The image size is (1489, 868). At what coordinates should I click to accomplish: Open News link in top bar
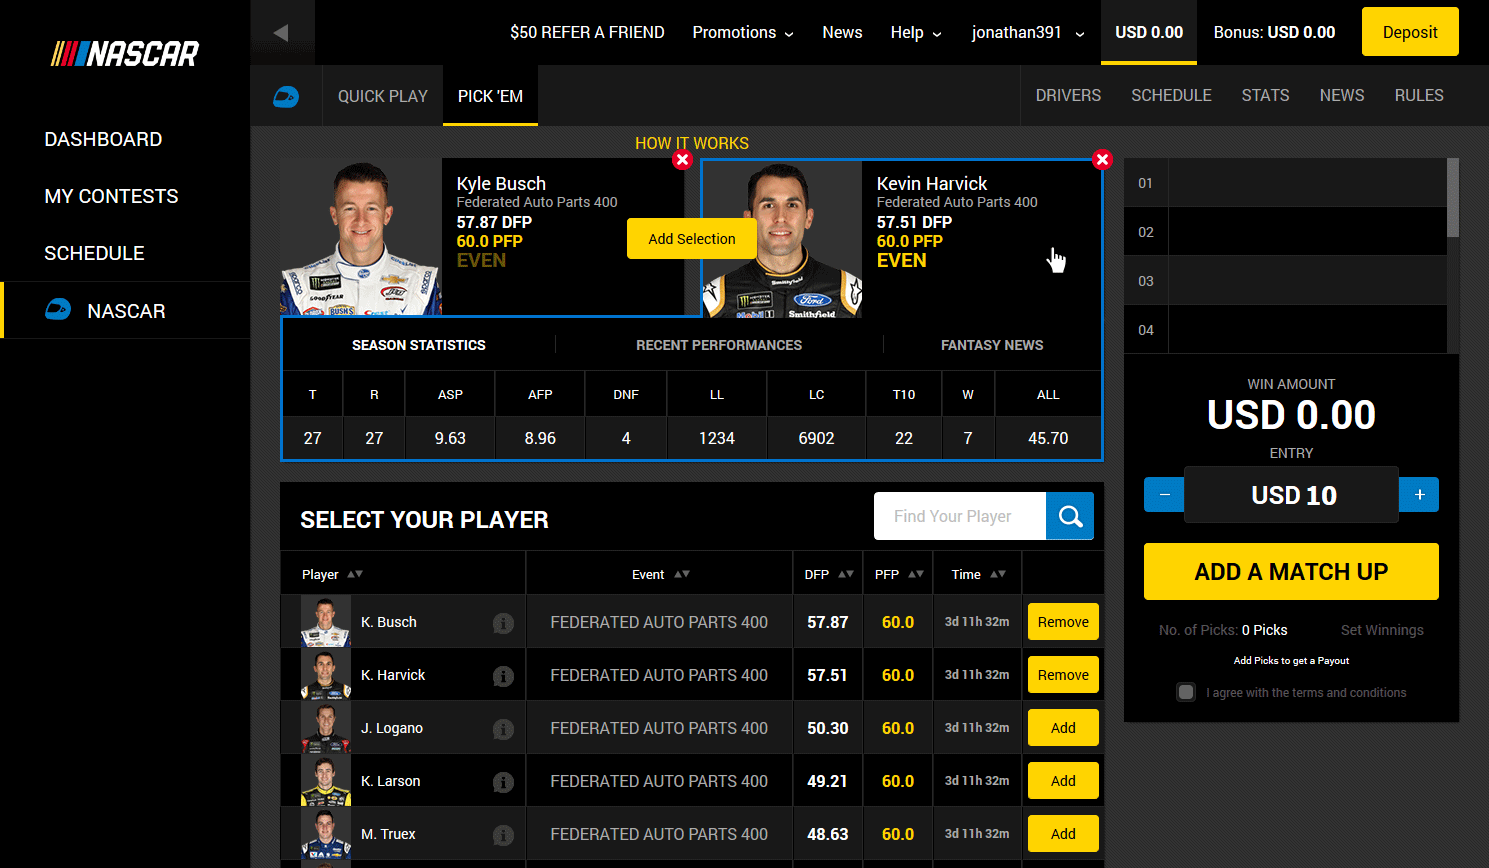tap(842, 32)
